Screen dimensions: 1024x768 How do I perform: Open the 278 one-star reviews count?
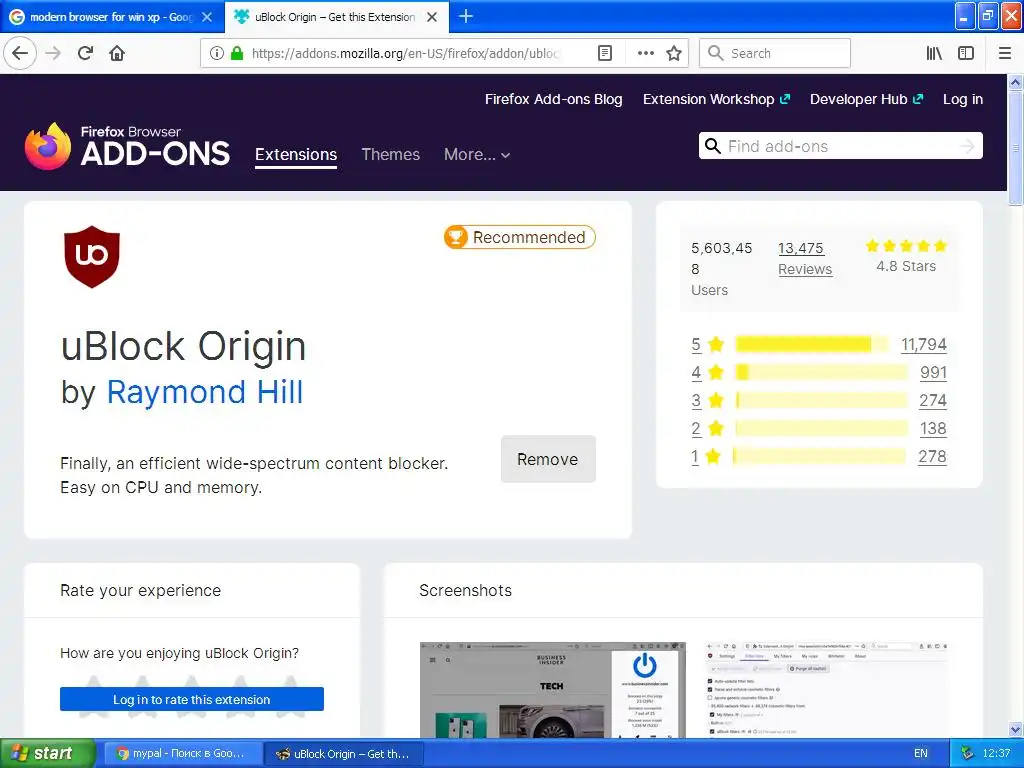(932, 456)
